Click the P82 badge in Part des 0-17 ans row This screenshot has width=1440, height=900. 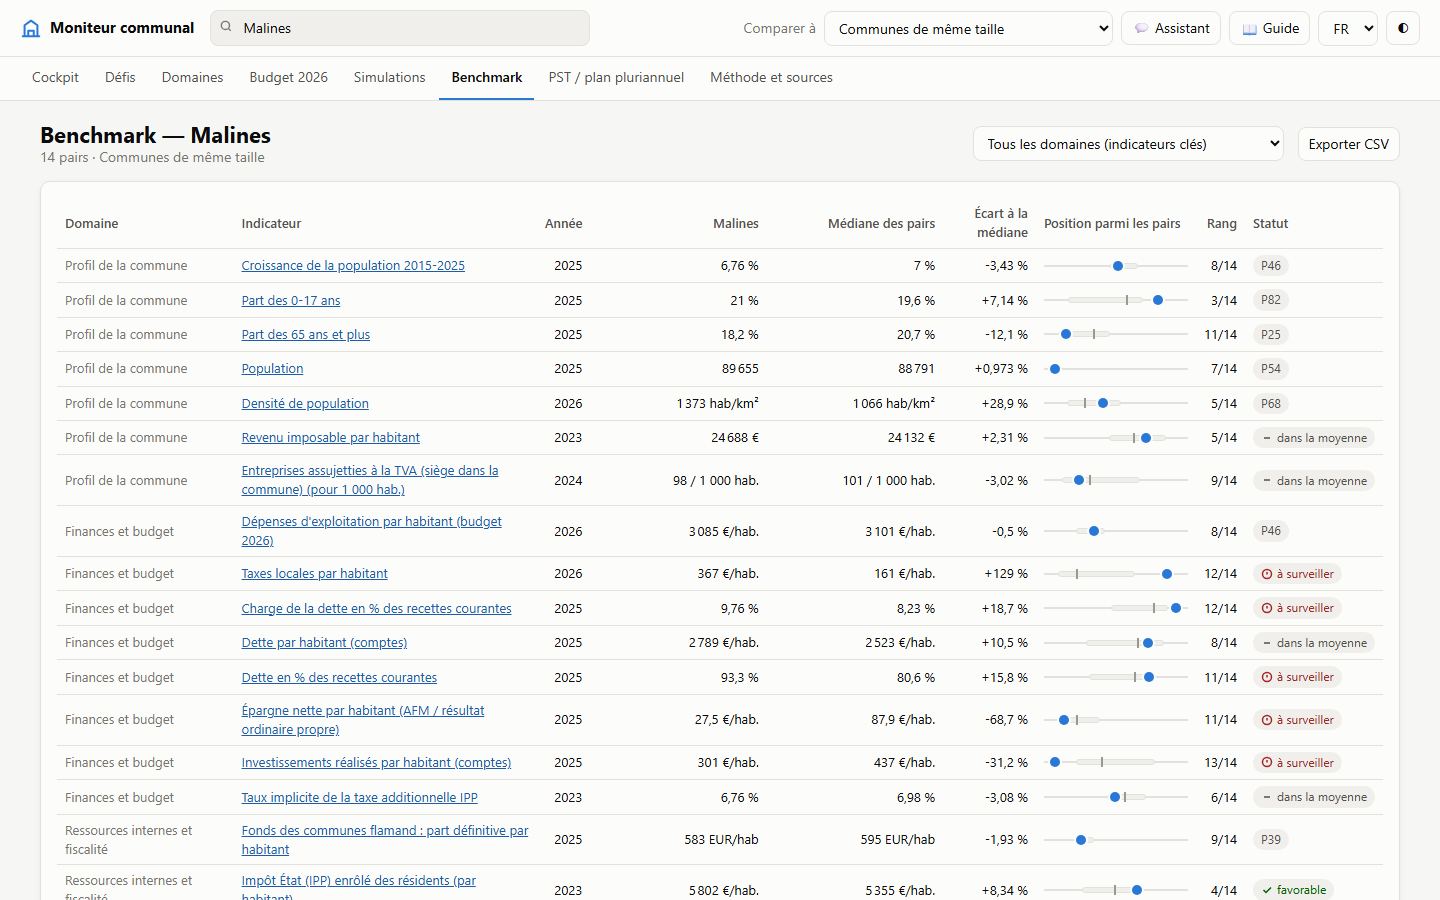point(1271,300)
